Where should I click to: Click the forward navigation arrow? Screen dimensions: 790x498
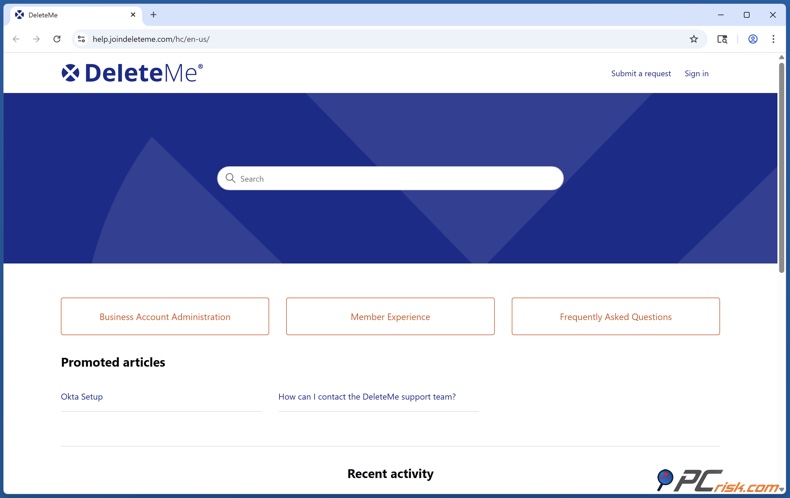pos(36,39)
